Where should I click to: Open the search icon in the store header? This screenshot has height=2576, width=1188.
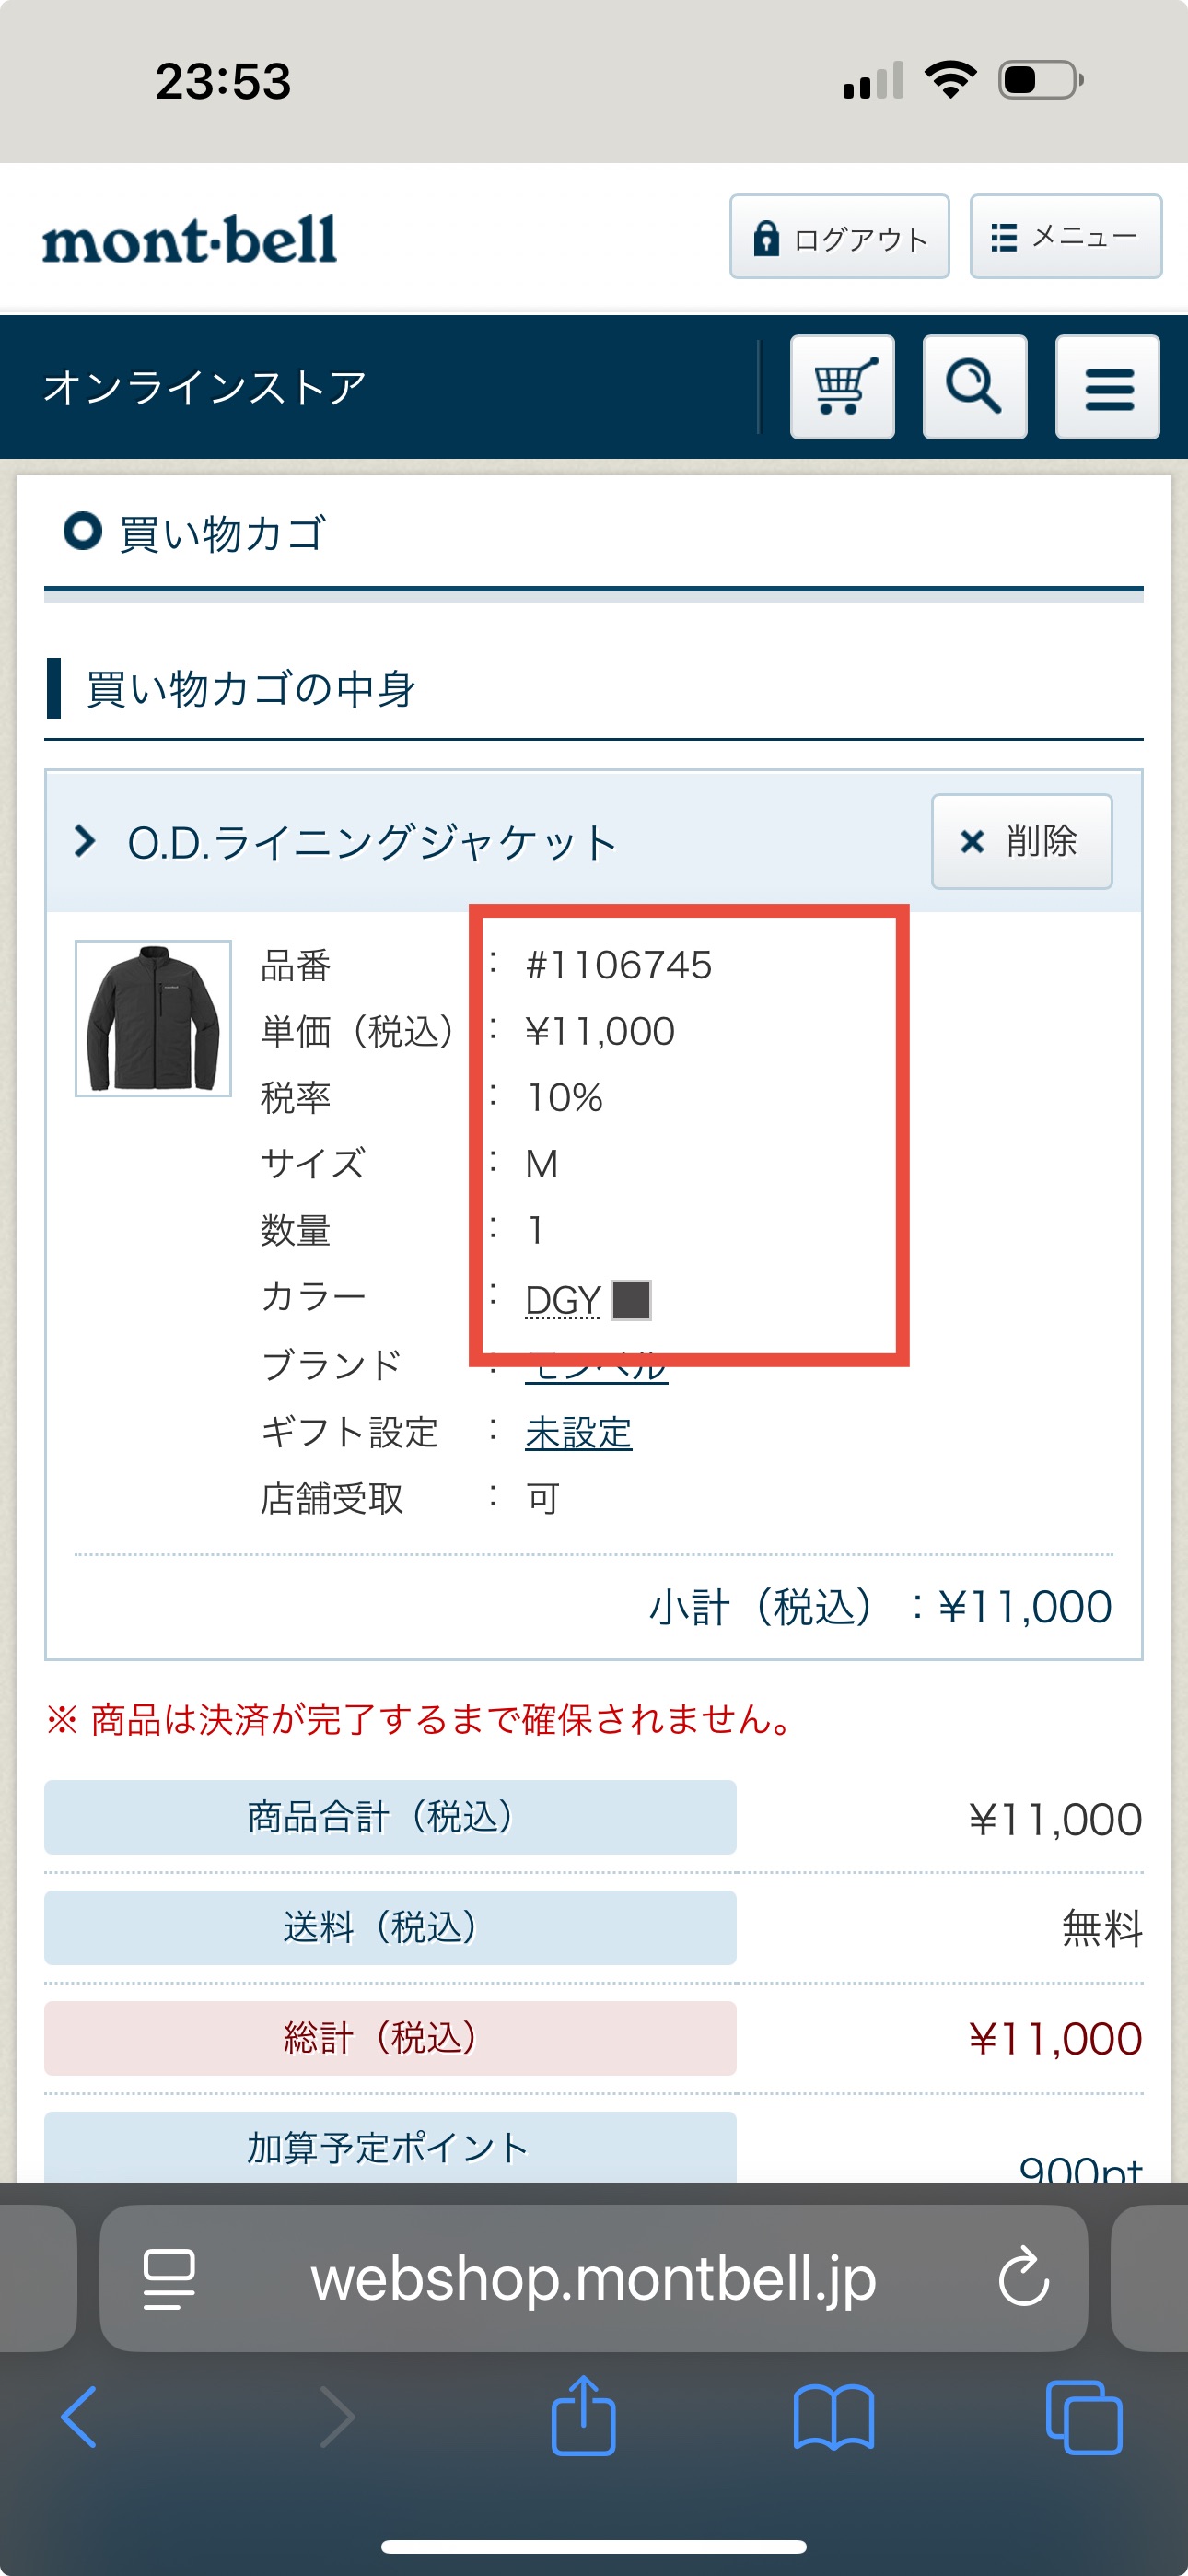pyautogui.click(x=973, y=389)
